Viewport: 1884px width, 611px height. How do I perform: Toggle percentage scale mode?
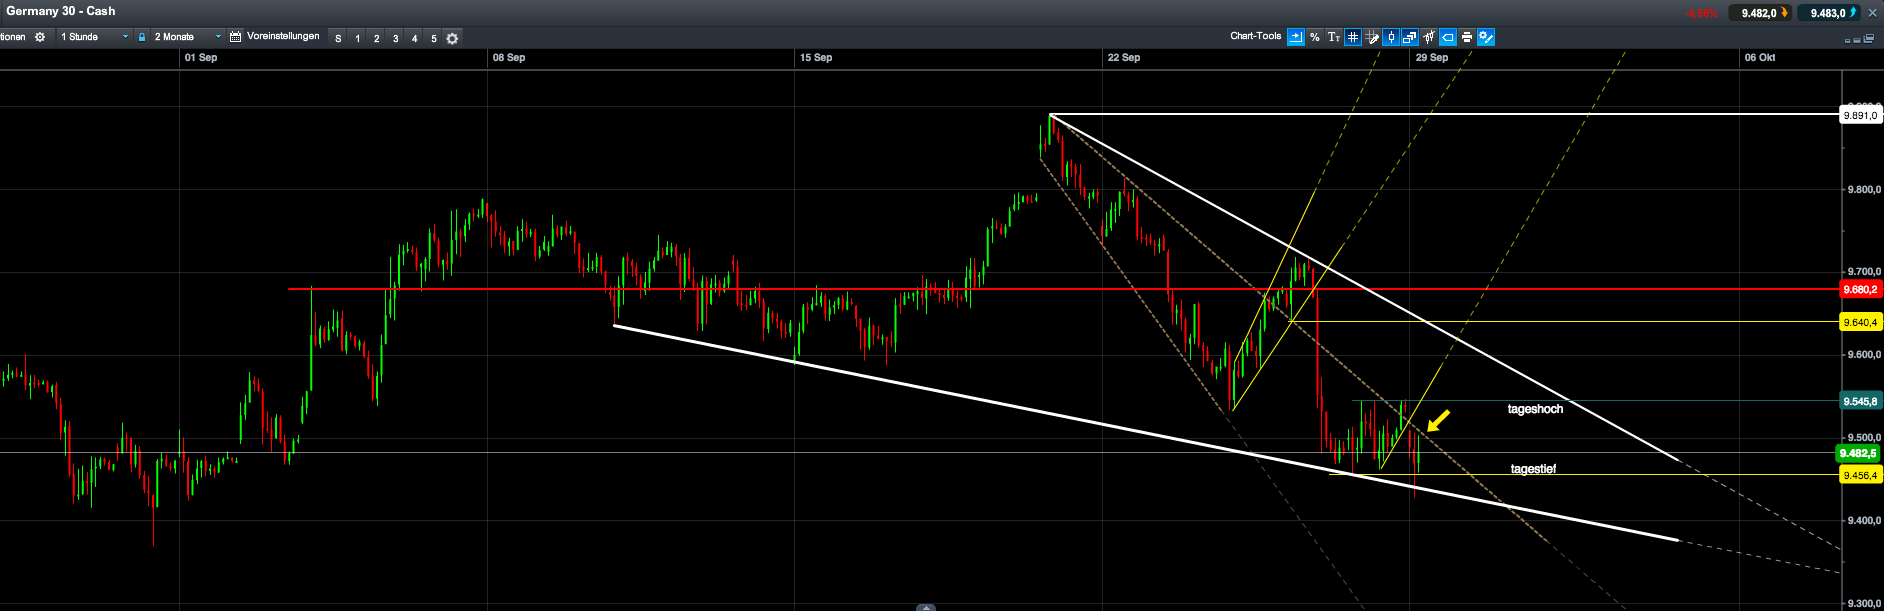click(1315, 37)
